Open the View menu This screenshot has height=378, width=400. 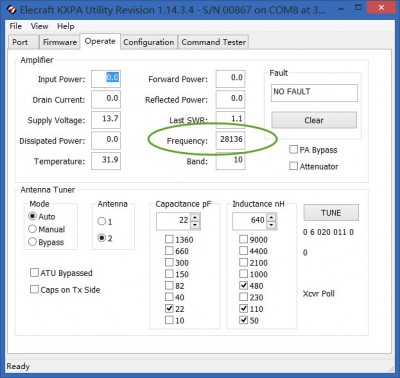click(39, 26)
